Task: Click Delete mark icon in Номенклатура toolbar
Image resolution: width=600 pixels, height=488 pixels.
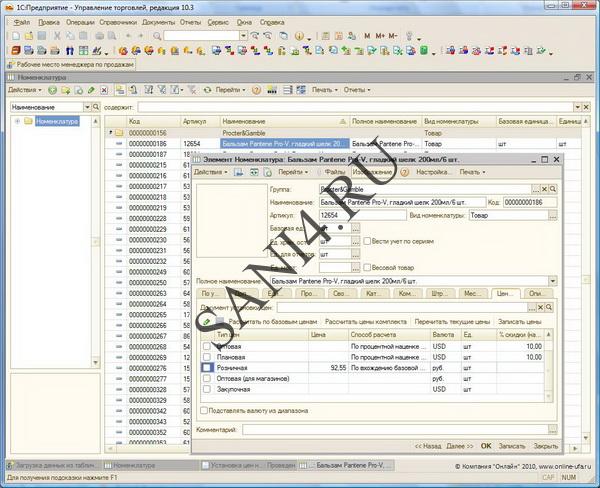Action: tap(104, 90)
